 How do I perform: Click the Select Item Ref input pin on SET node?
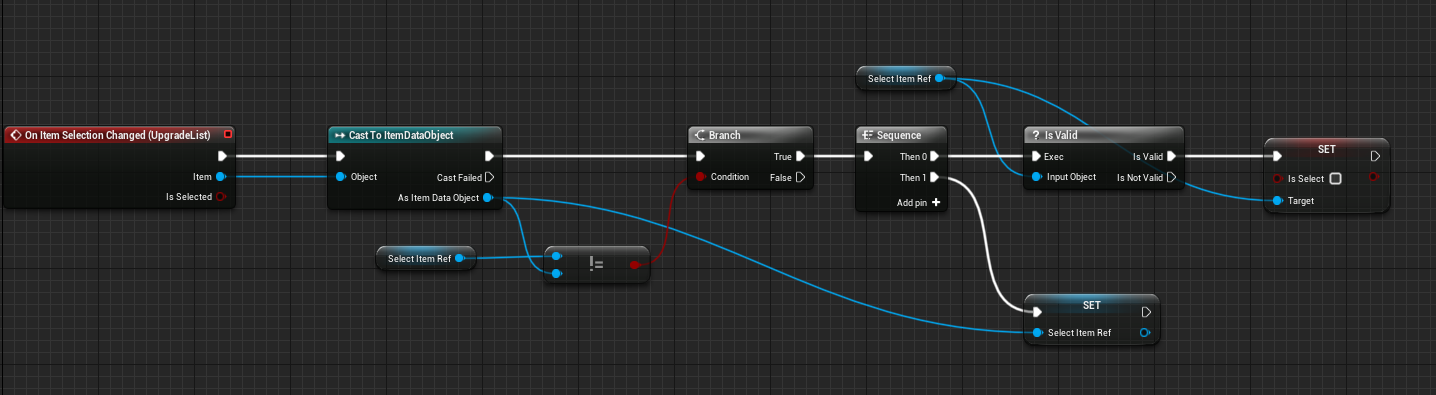tap(1038, 333)
